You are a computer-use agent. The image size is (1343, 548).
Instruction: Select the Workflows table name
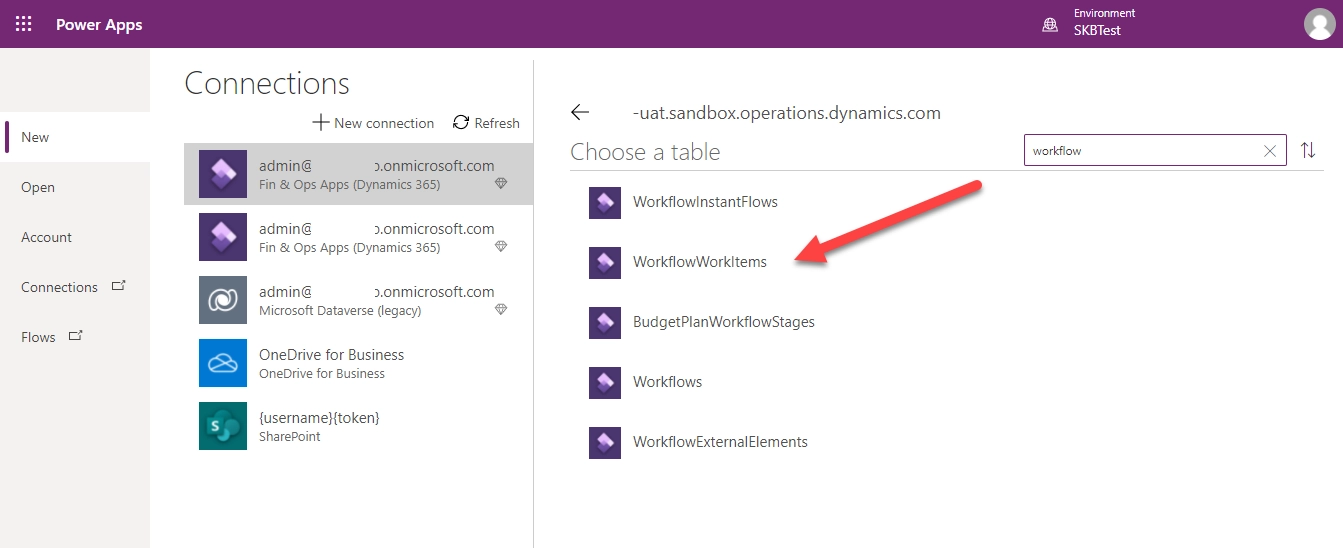click(x=668, y=382)
